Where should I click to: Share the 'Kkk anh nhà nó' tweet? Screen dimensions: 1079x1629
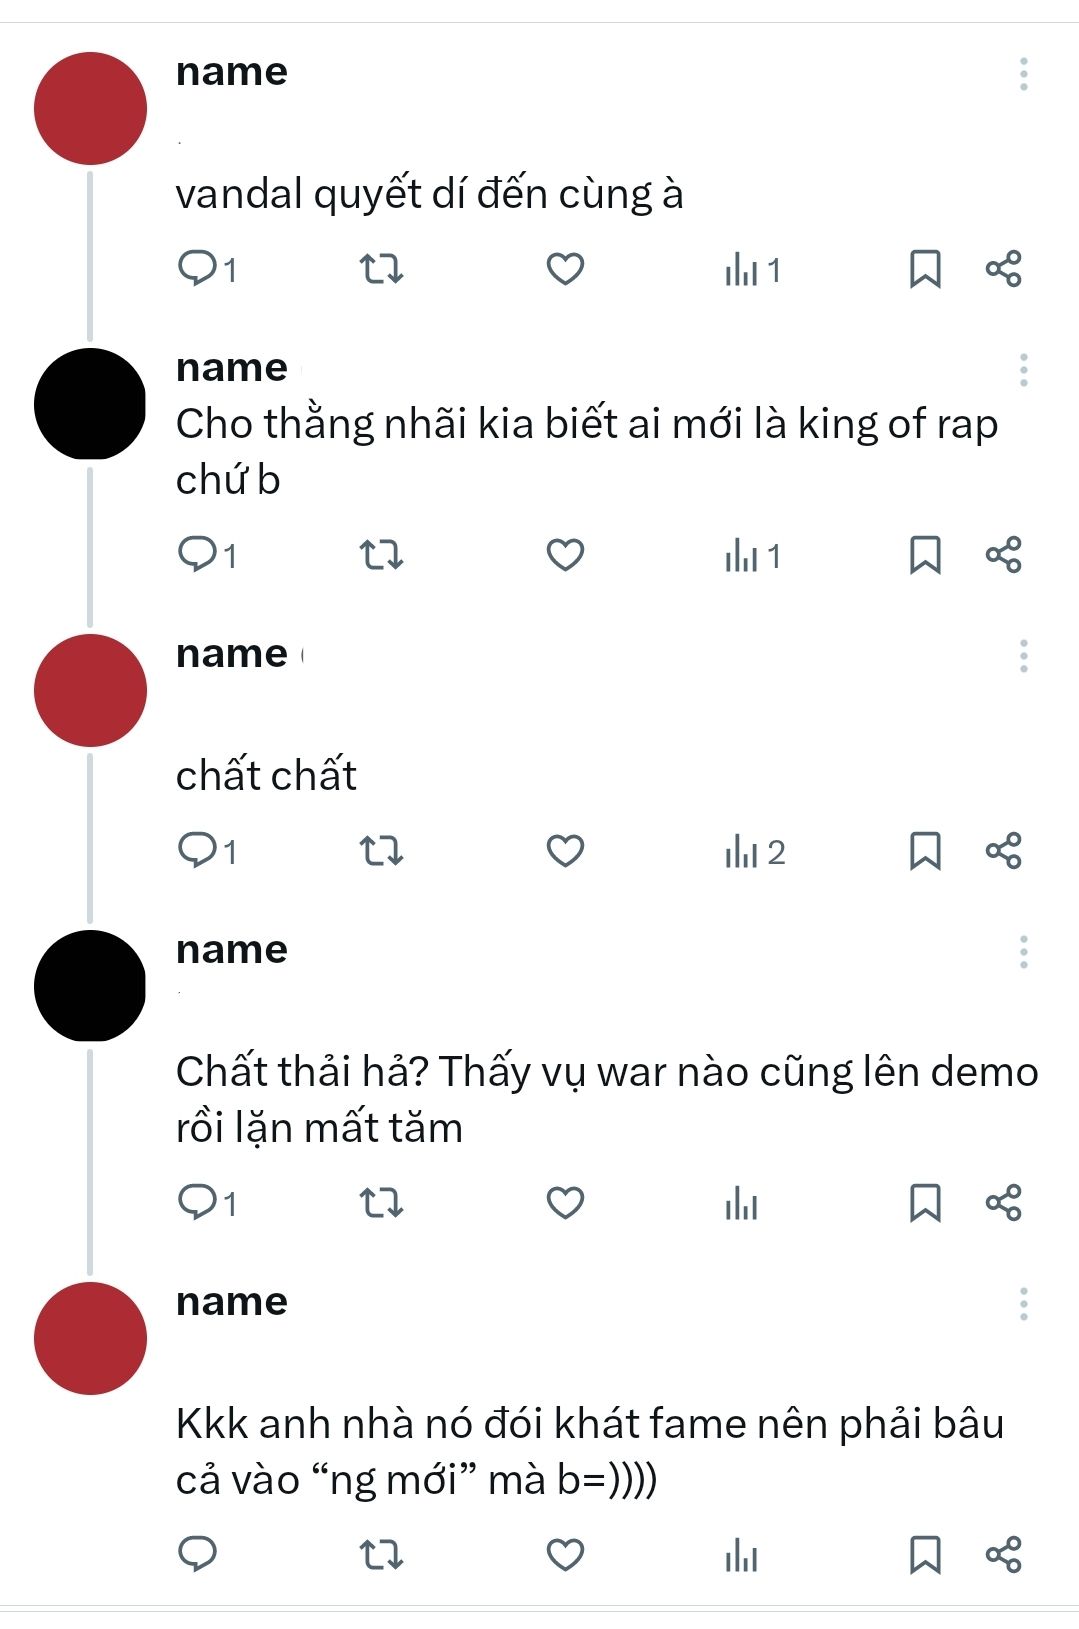(1004, 1555)
